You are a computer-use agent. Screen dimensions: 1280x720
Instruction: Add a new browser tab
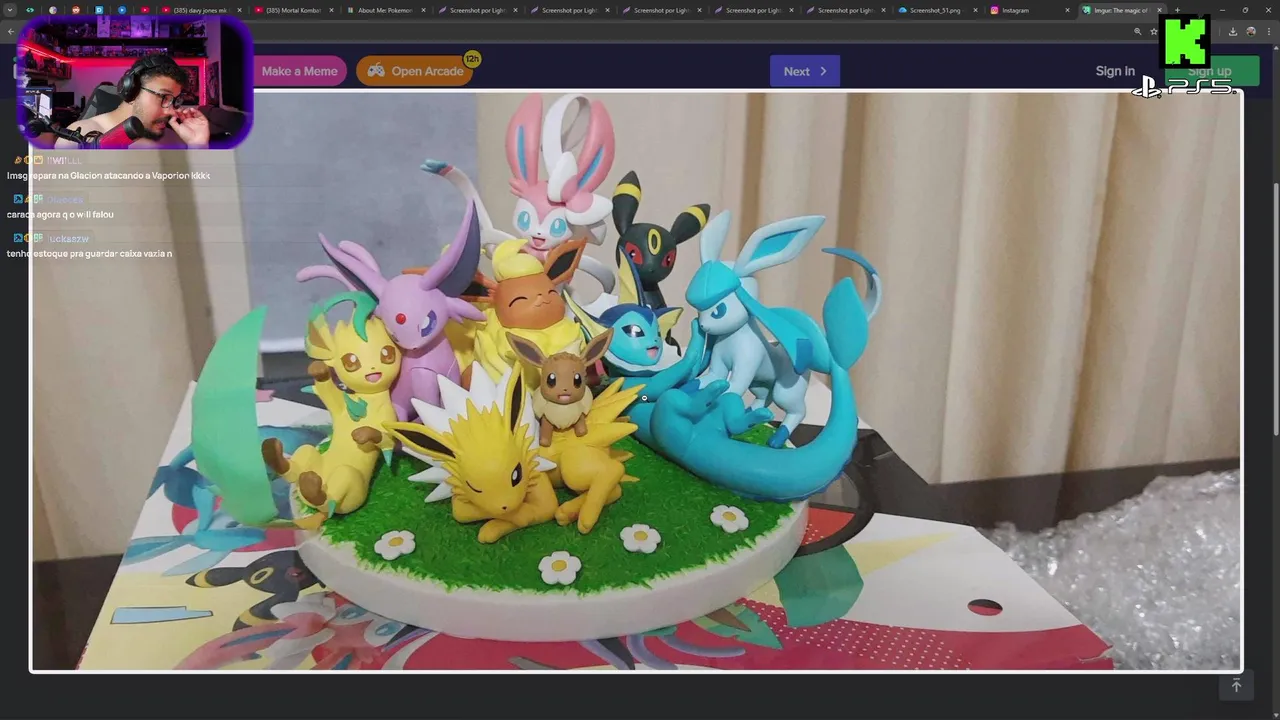(1177, 10)
